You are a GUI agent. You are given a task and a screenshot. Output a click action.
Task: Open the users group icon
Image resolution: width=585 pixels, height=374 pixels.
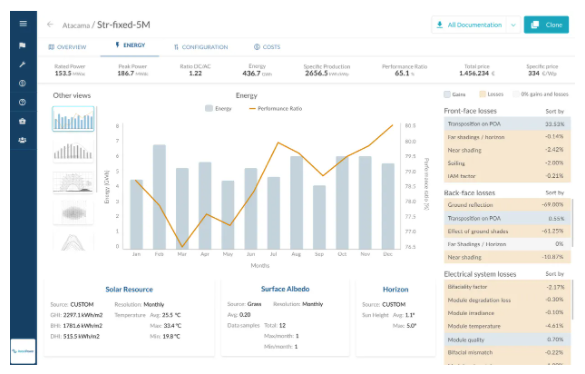point(22,140)
